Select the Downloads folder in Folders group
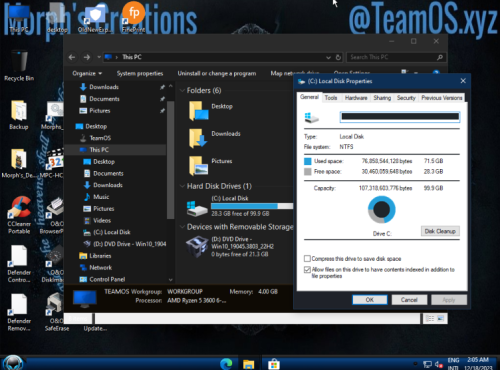Screen dimensions: 500x370 coord(215,138)
